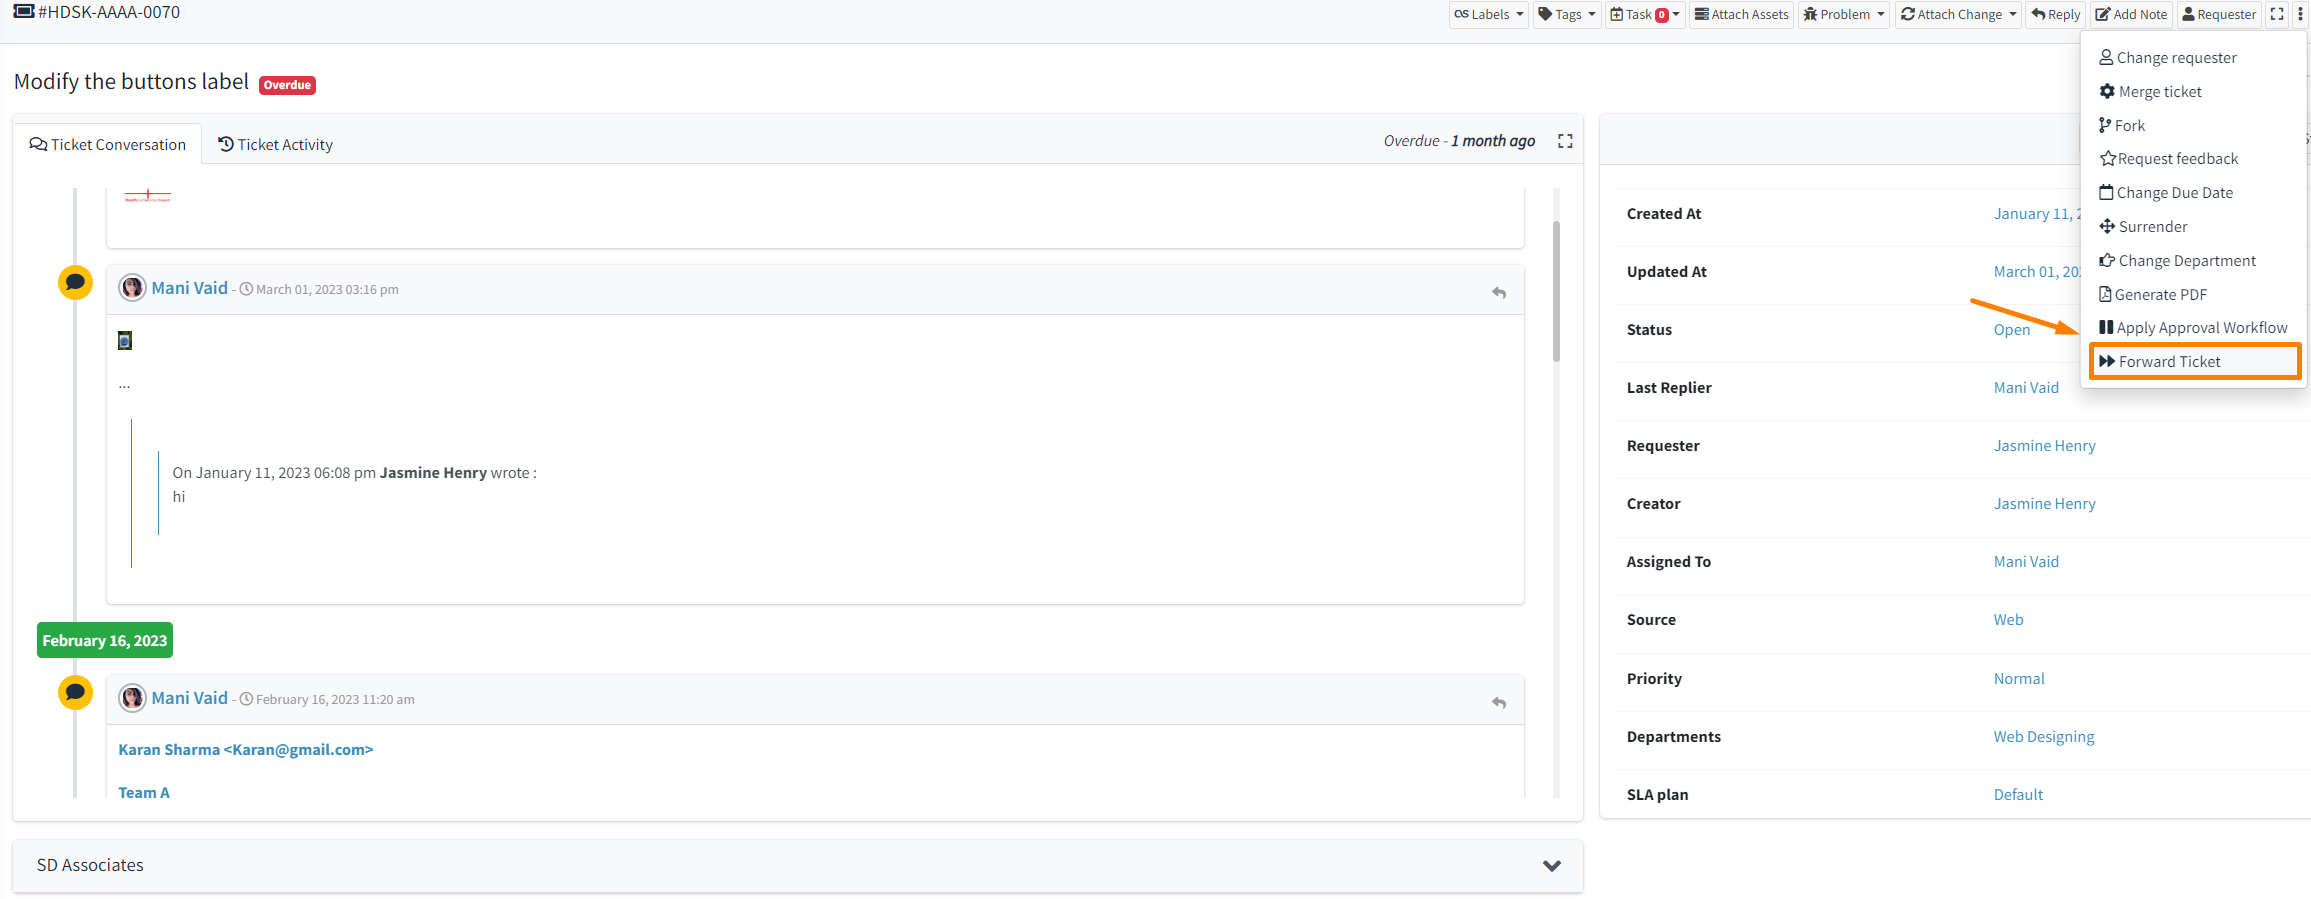Select Generate PDF from the menu
This screenshot has width=2311, height=899.
[x=2160, y=294]
